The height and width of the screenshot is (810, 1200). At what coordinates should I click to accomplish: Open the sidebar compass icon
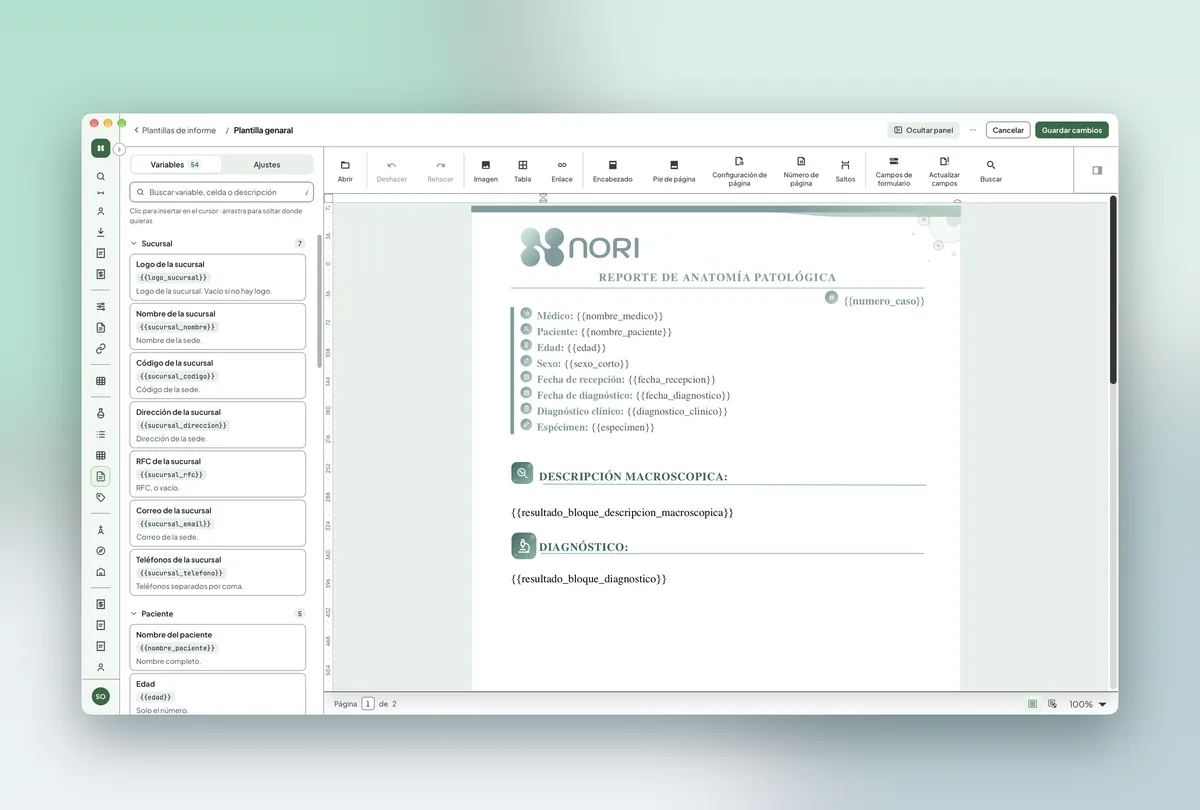click(x=100, y=551)
